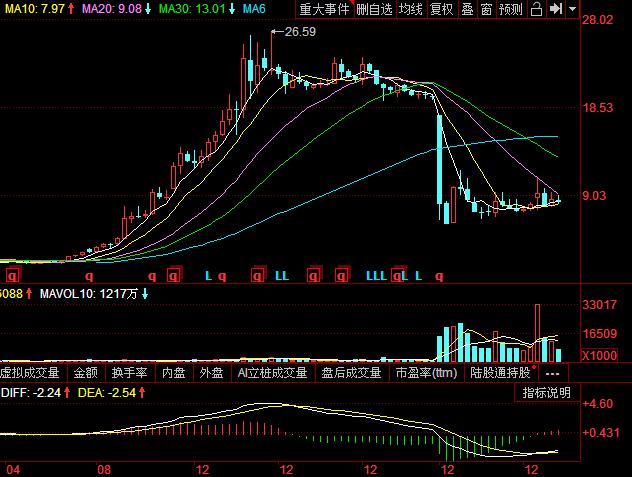Click the MAVOL10: 1217万 volume label
The width and height of the screenshot is (632, 477).
tap(89, 294)
